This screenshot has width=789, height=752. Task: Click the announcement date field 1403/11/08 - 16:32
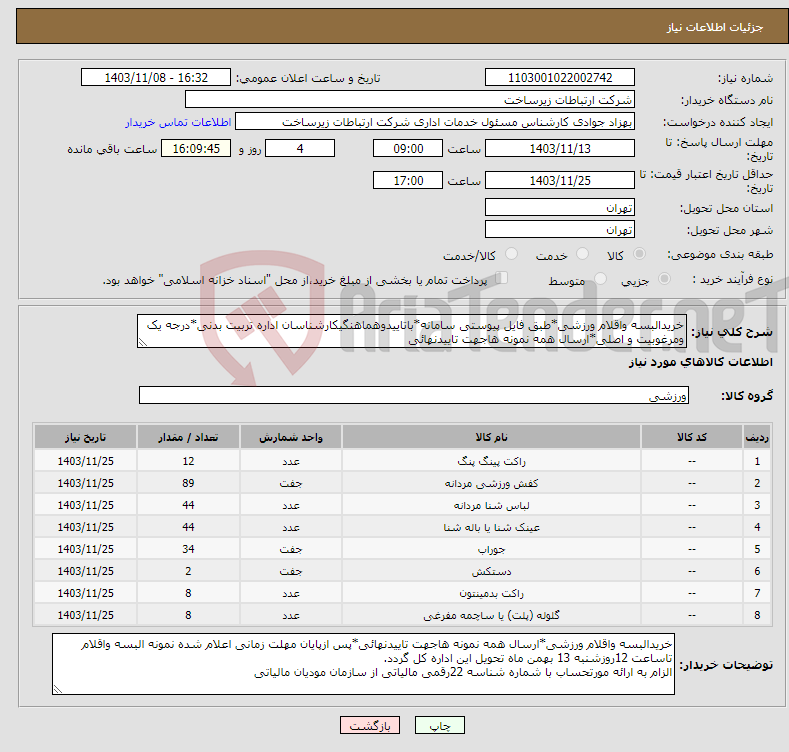(x=156, y=78)
